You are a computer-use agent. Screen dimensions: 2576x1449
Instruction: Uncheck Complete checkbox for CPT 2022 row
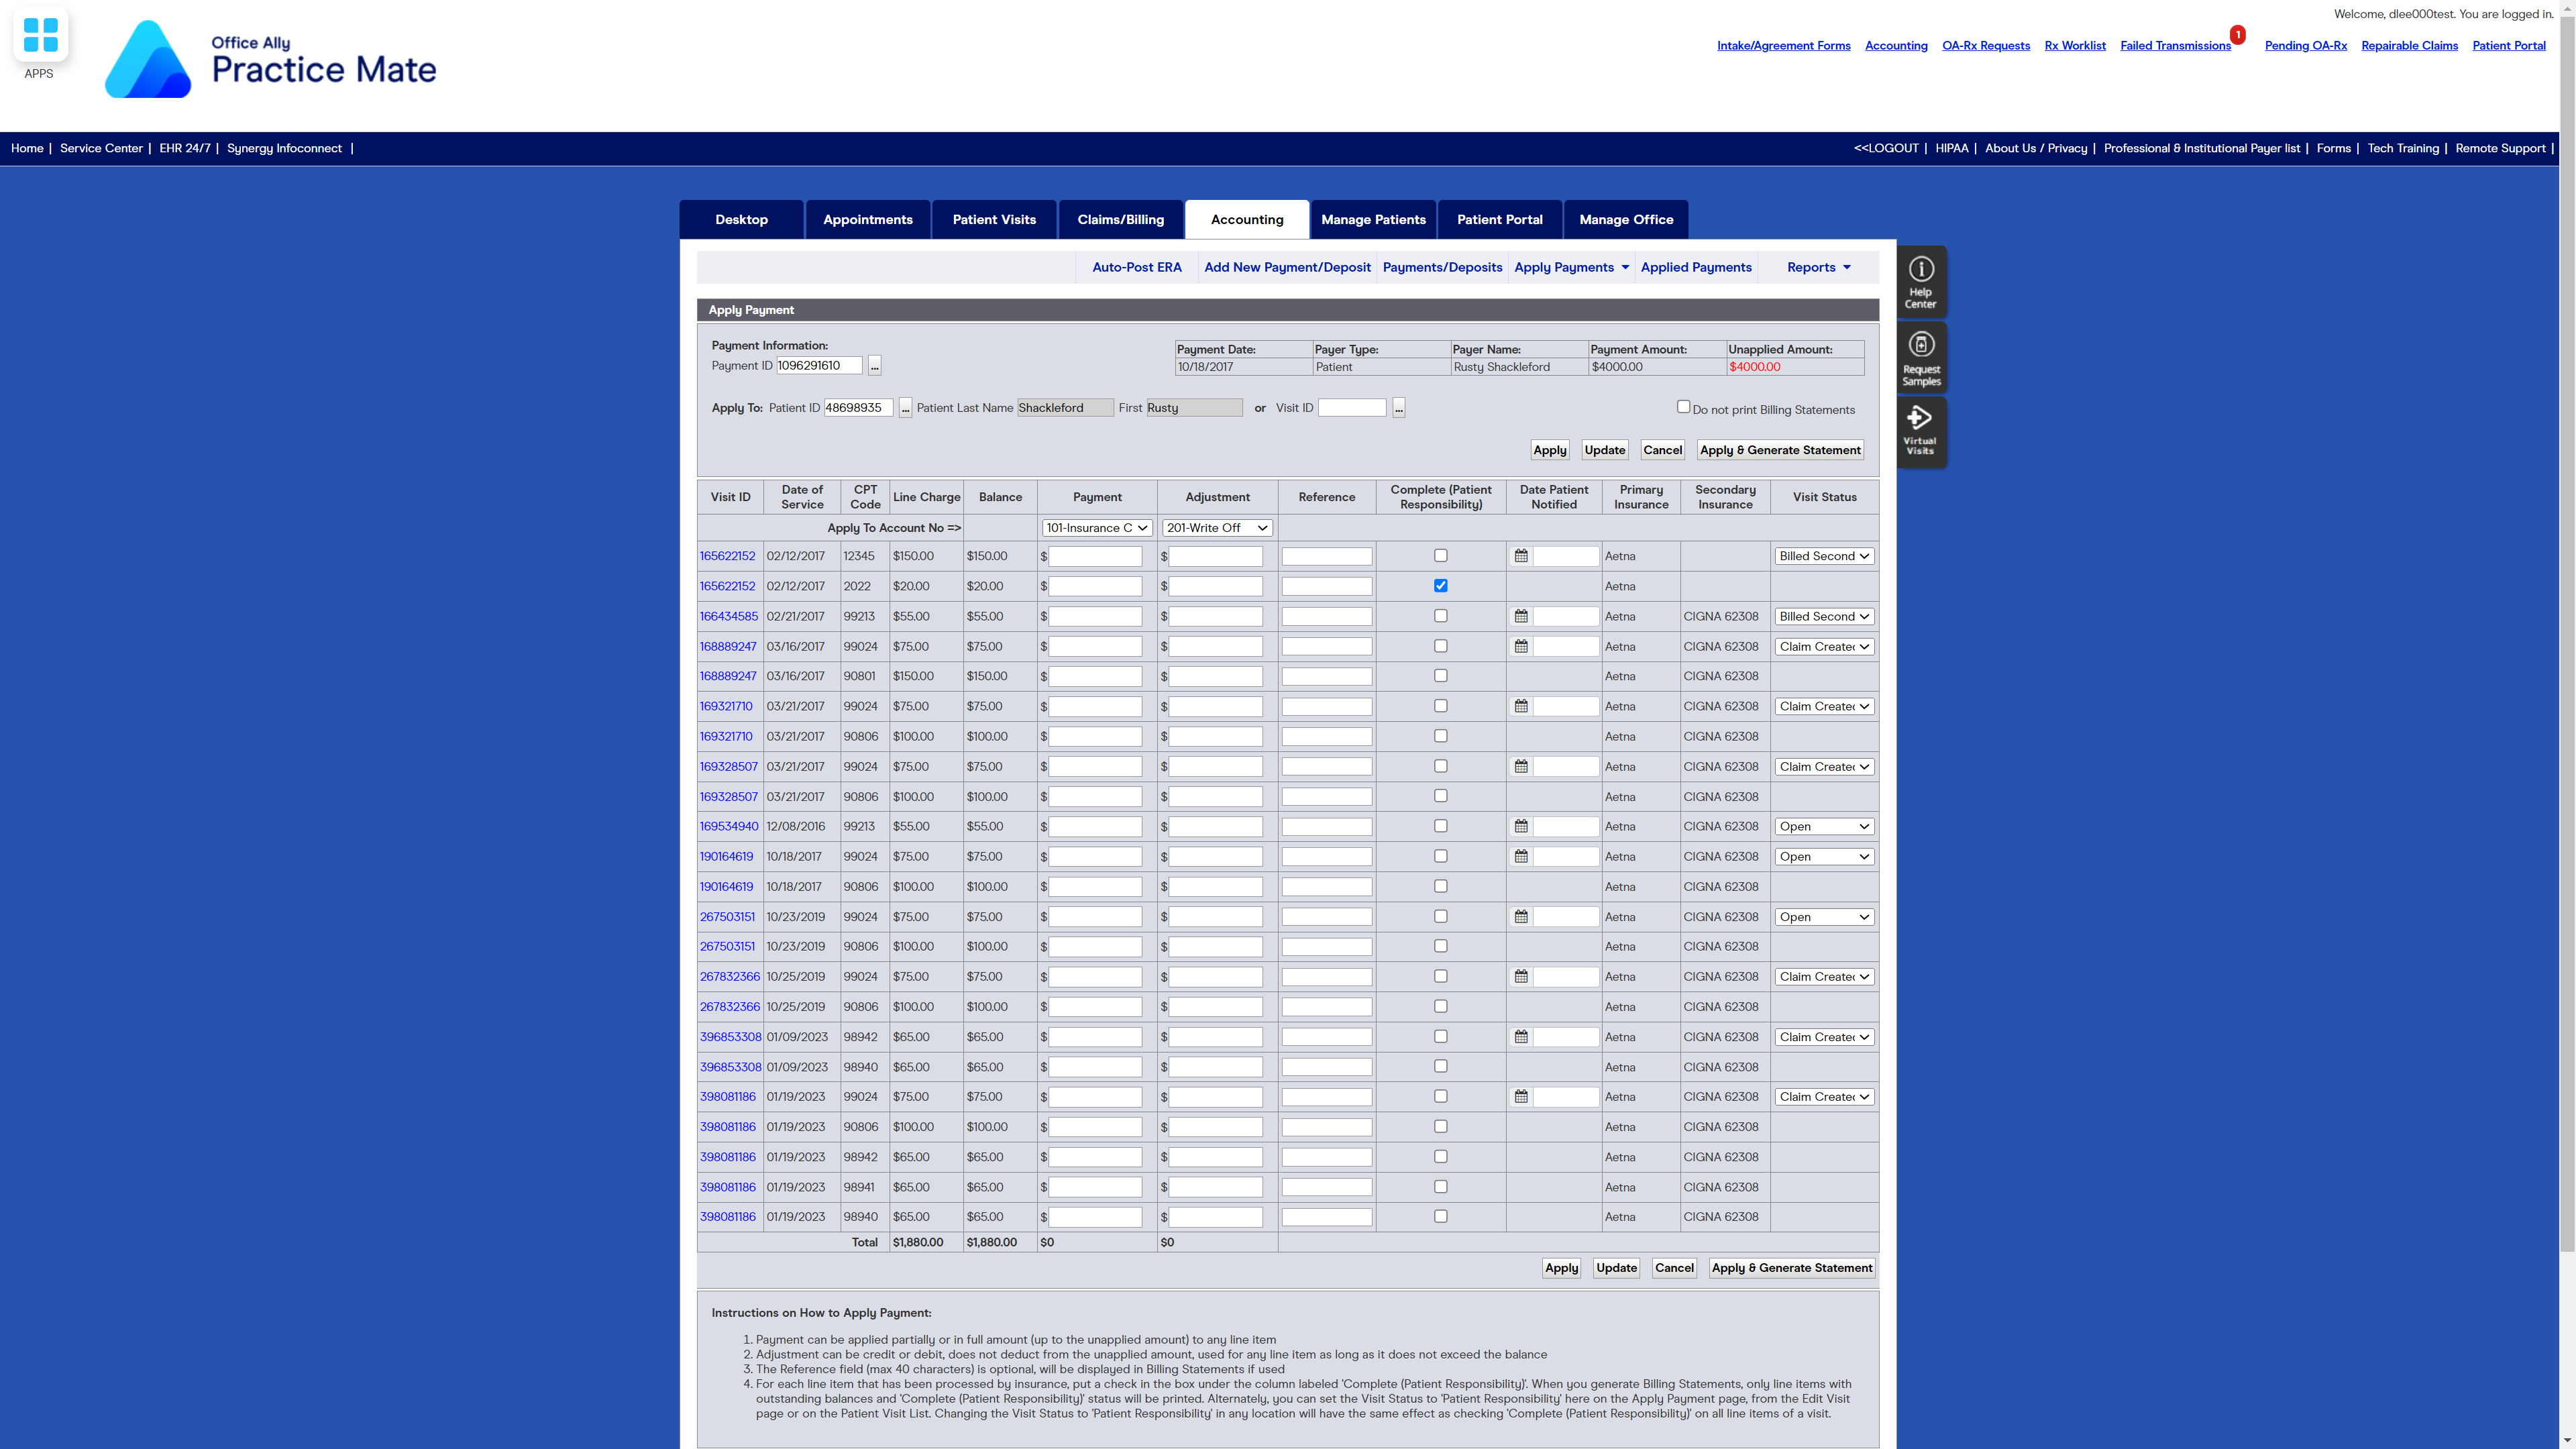1440,586
